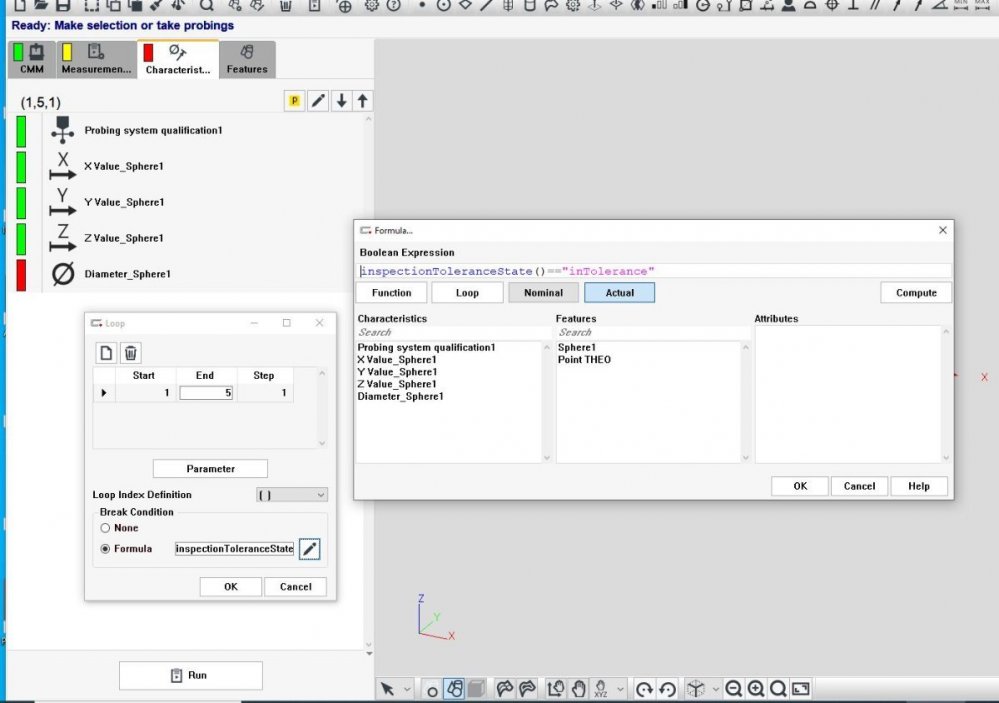Move characteristic down with the down arrow icon

click(x=341, y=101)
